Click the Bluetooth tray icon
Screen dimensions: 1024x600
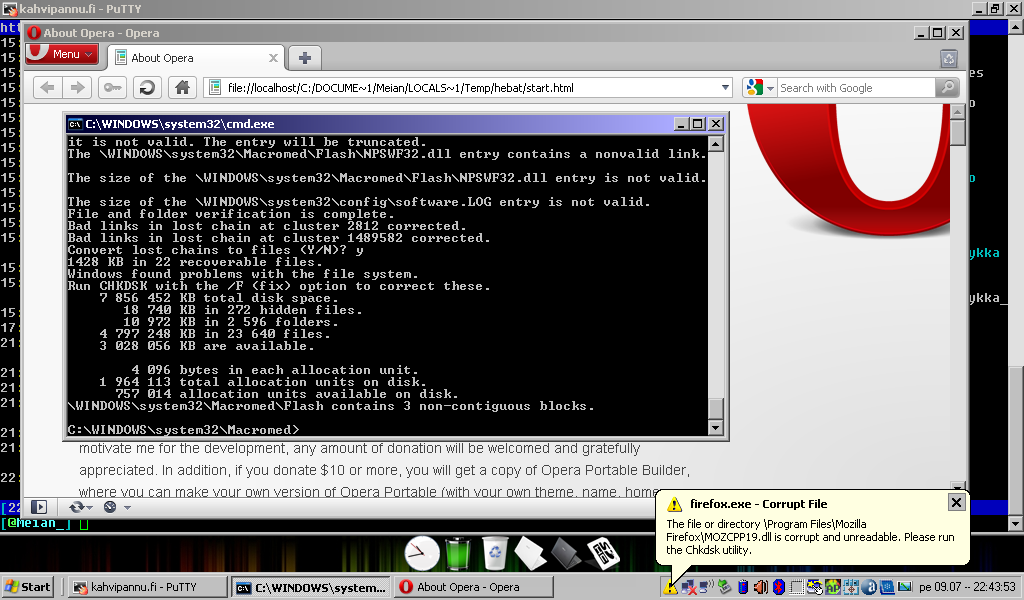point(776,587)
